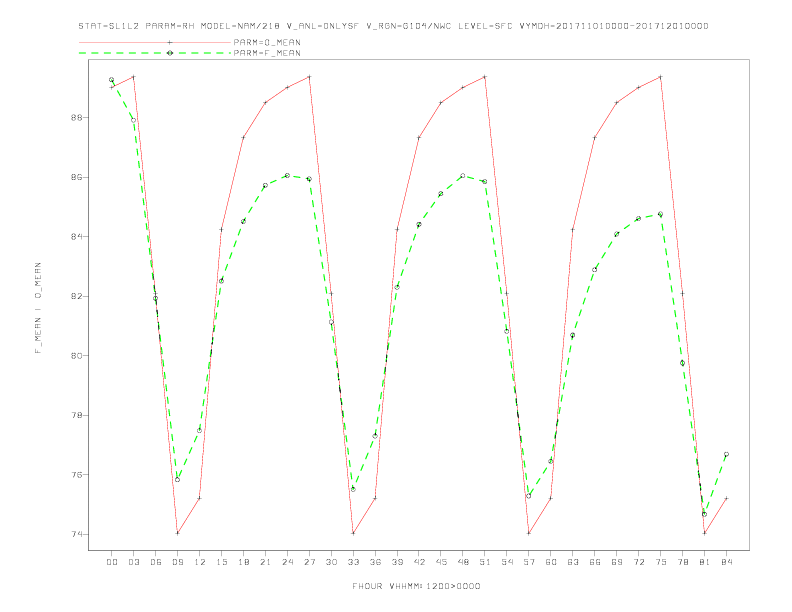Click the x-axis tick label 24
The width and height of the screenshot is (792, 612).
click(x=287, y=562)
